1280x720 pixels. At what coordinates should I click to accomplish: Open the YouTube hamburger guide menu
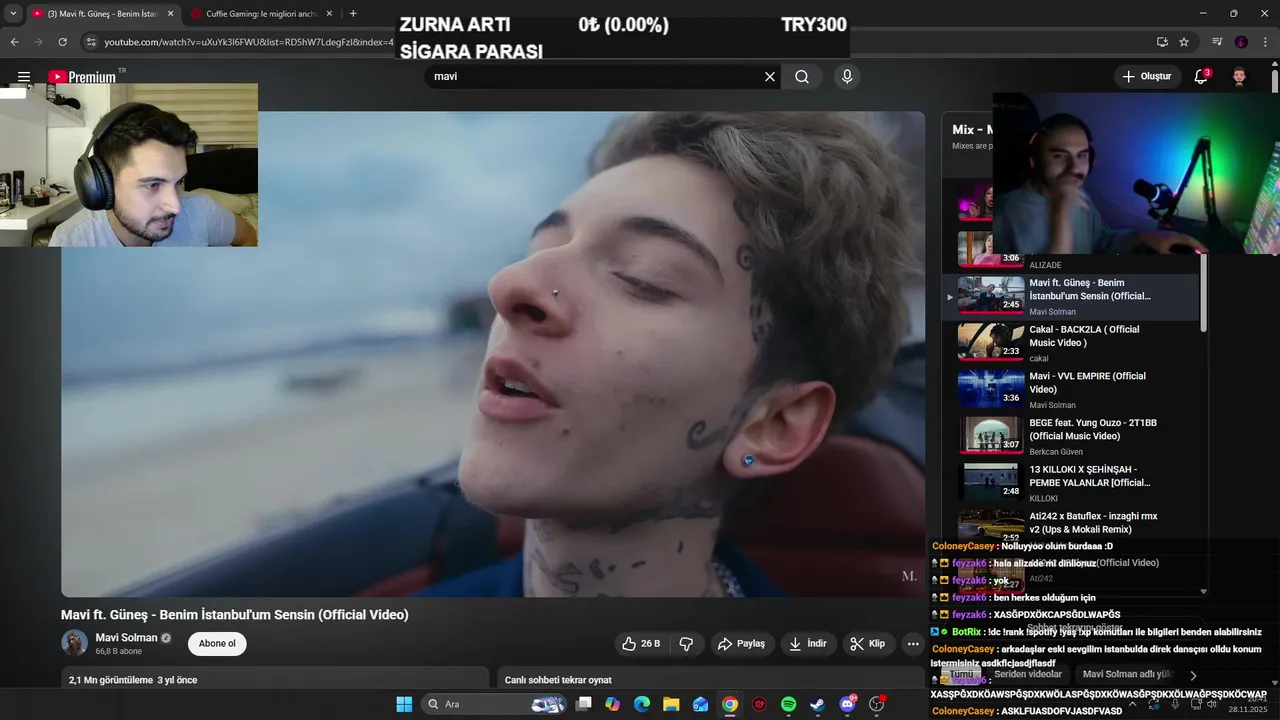23,77
